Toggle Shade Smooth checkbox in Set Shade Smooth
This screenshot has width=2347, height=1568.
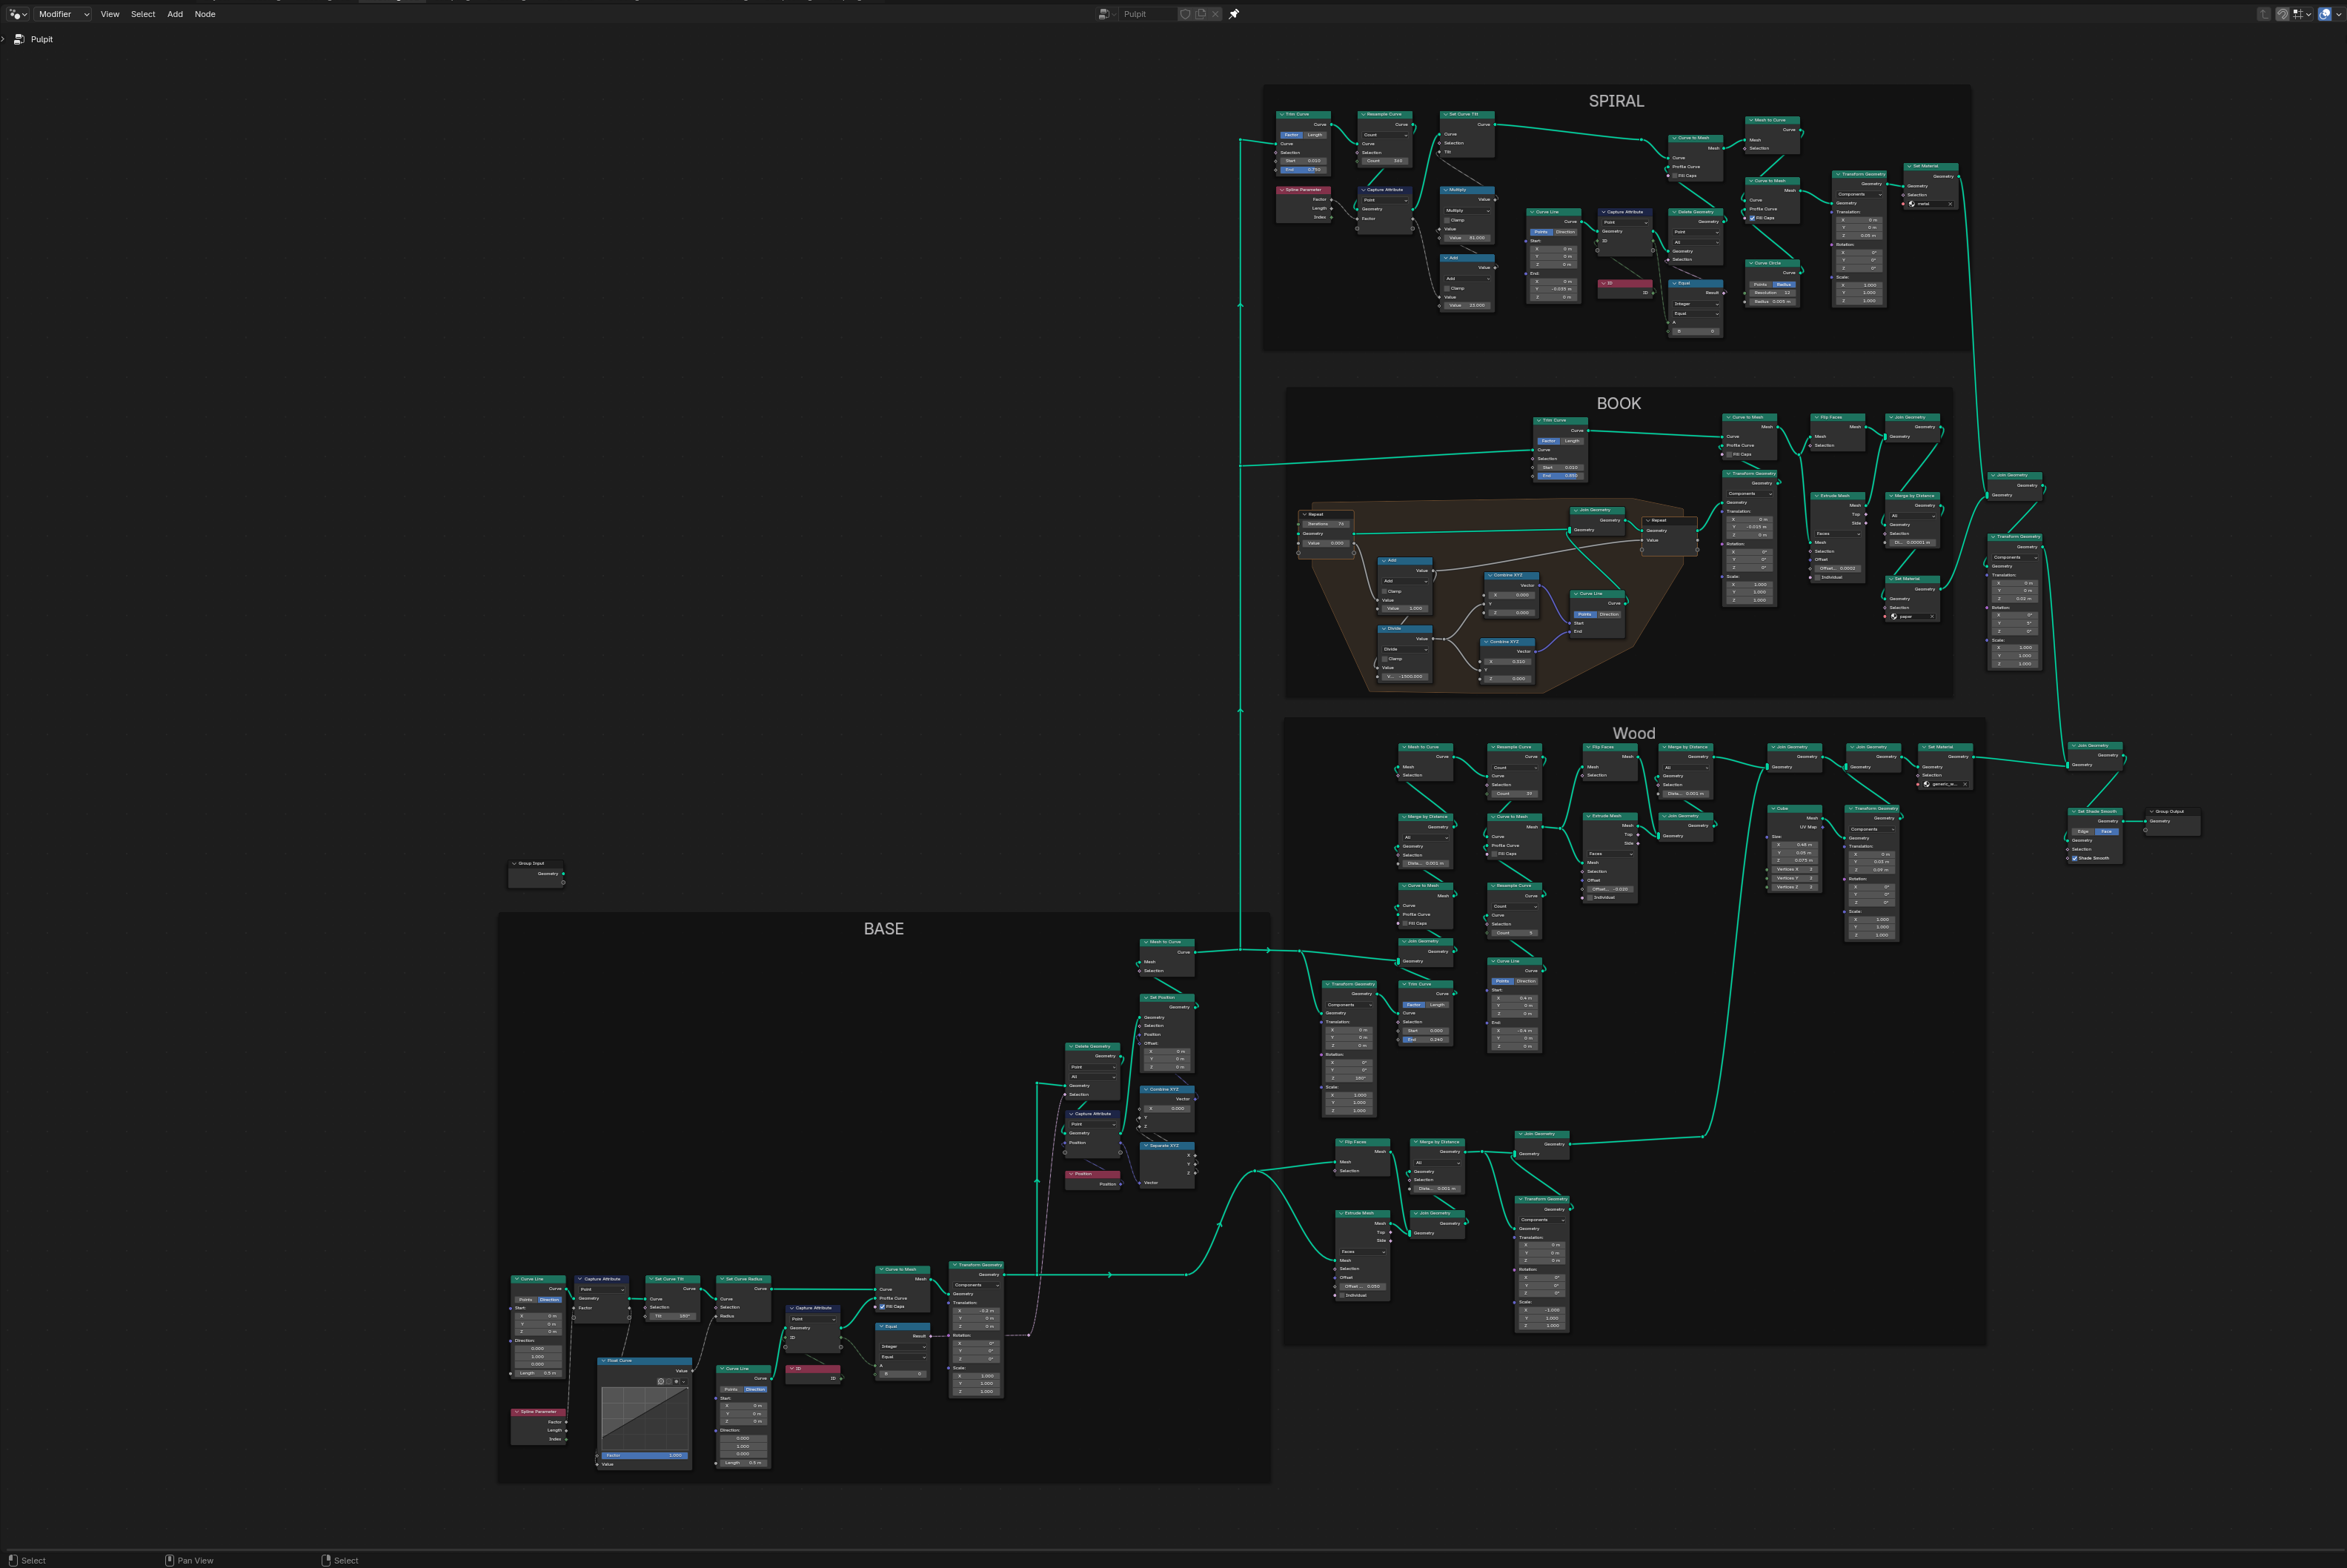point(2075,858)
